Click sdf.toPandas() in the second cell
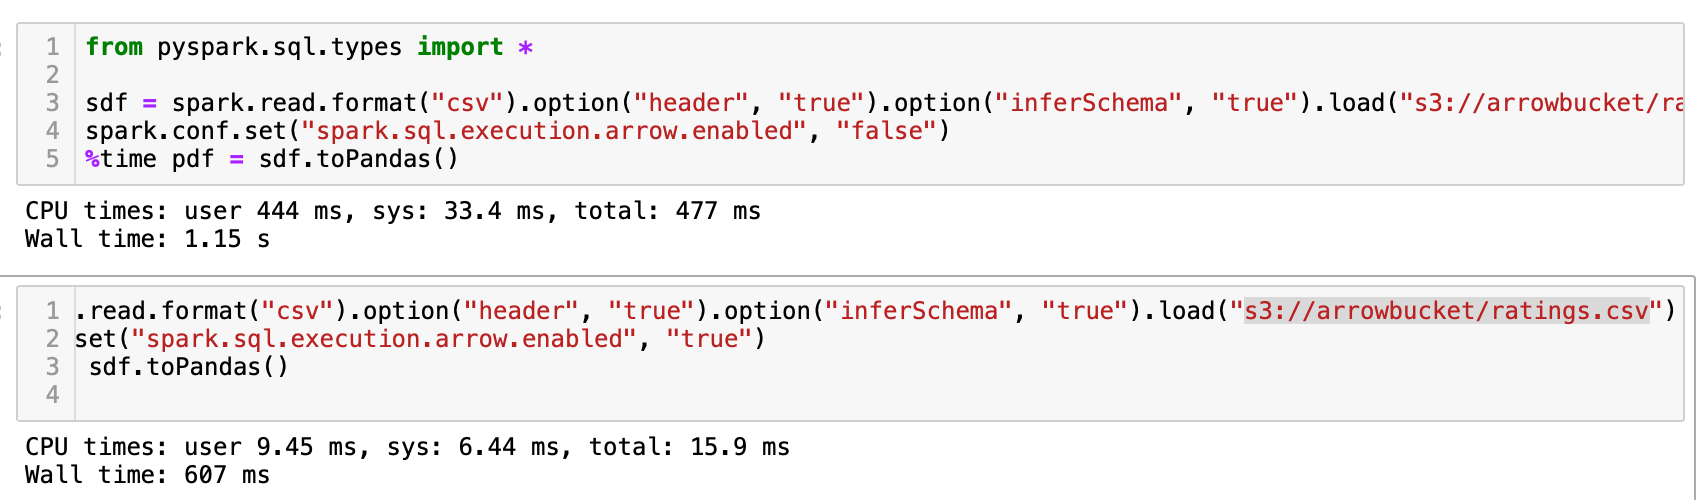The width and height of the screenshot is (1708, 500). (x=189, y=367)
